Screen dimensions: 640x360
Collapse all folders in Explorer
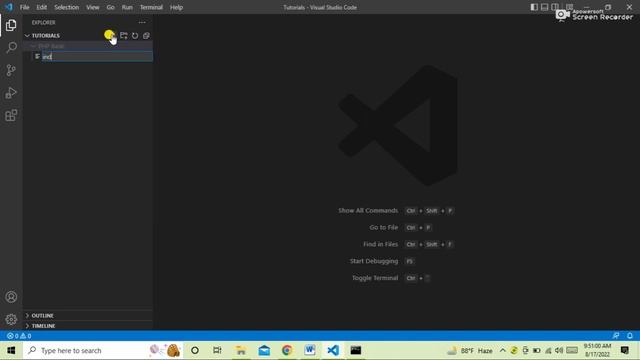point(146,36)
